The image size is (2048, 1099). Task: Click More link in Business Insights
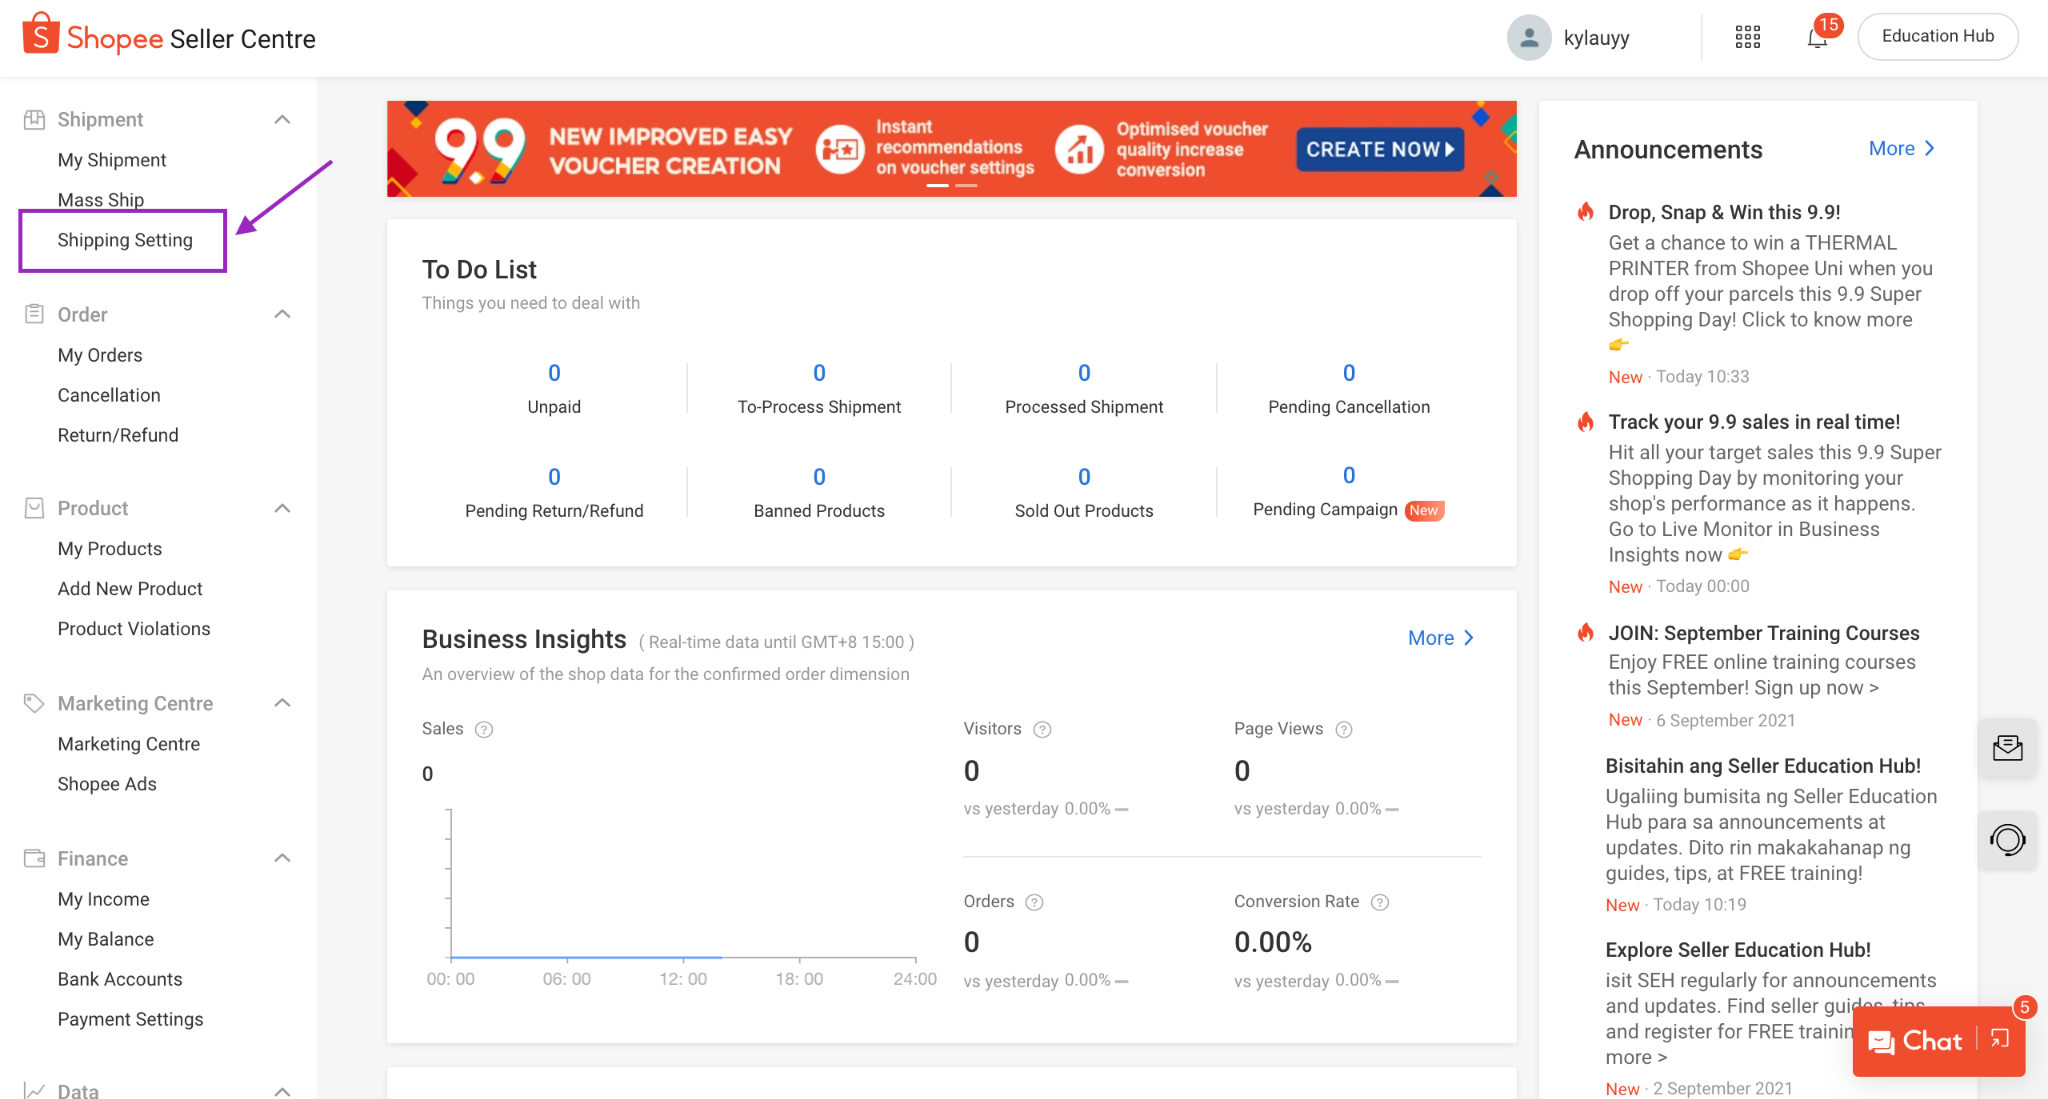pyautogui.click(x=1441, y=638)
